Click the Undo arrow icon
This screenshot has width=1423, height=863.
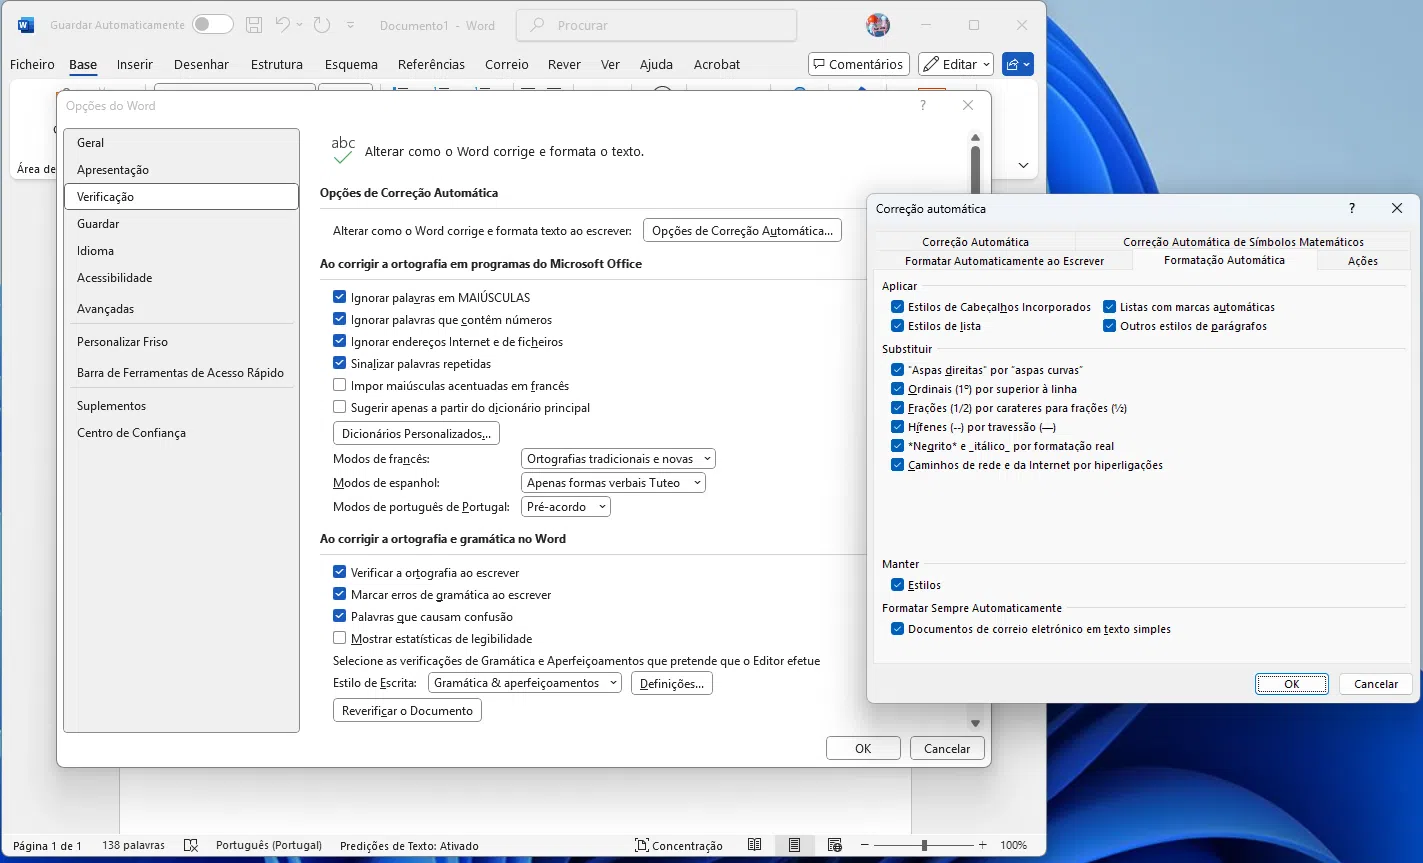tap(283, 25)
